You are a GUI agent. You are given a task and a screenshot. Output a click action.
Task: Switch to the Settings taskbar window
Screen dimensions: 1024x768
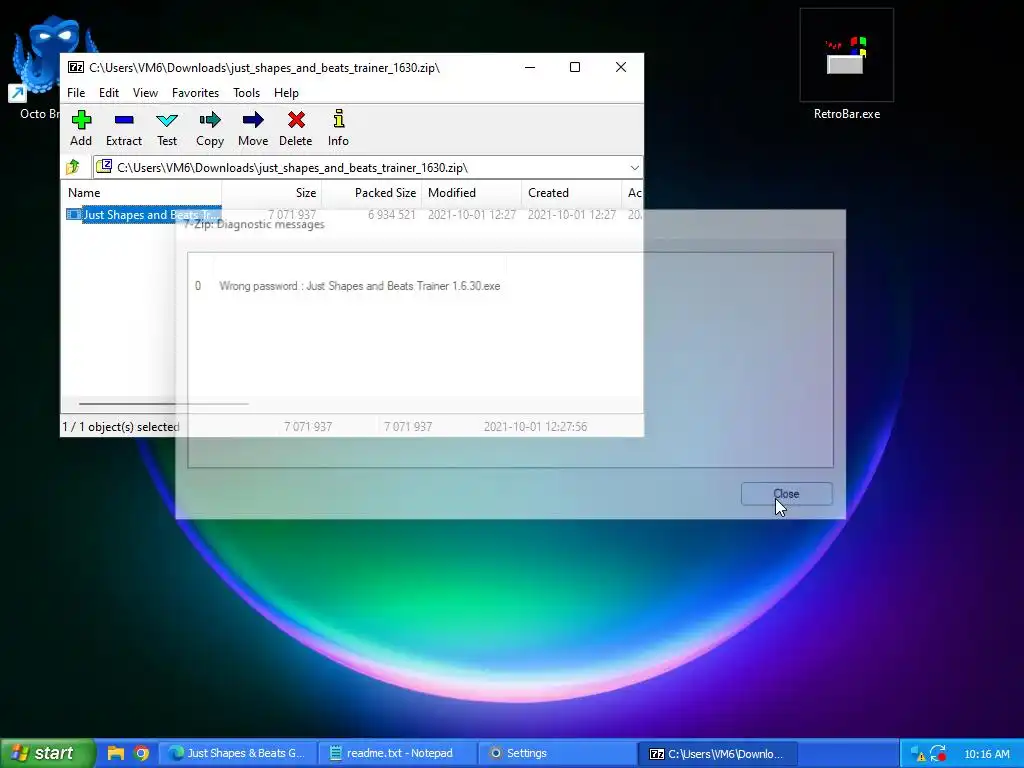pyautogui.click(x=556, y=753)
